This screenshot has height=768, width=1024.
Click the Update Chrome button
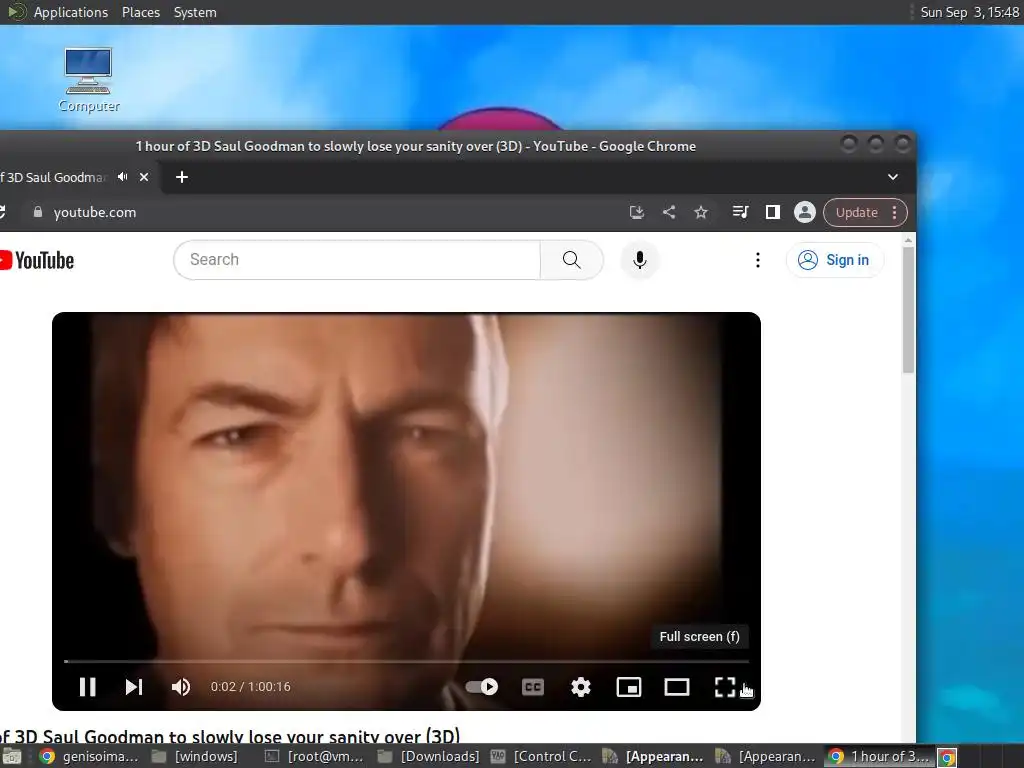865,212
